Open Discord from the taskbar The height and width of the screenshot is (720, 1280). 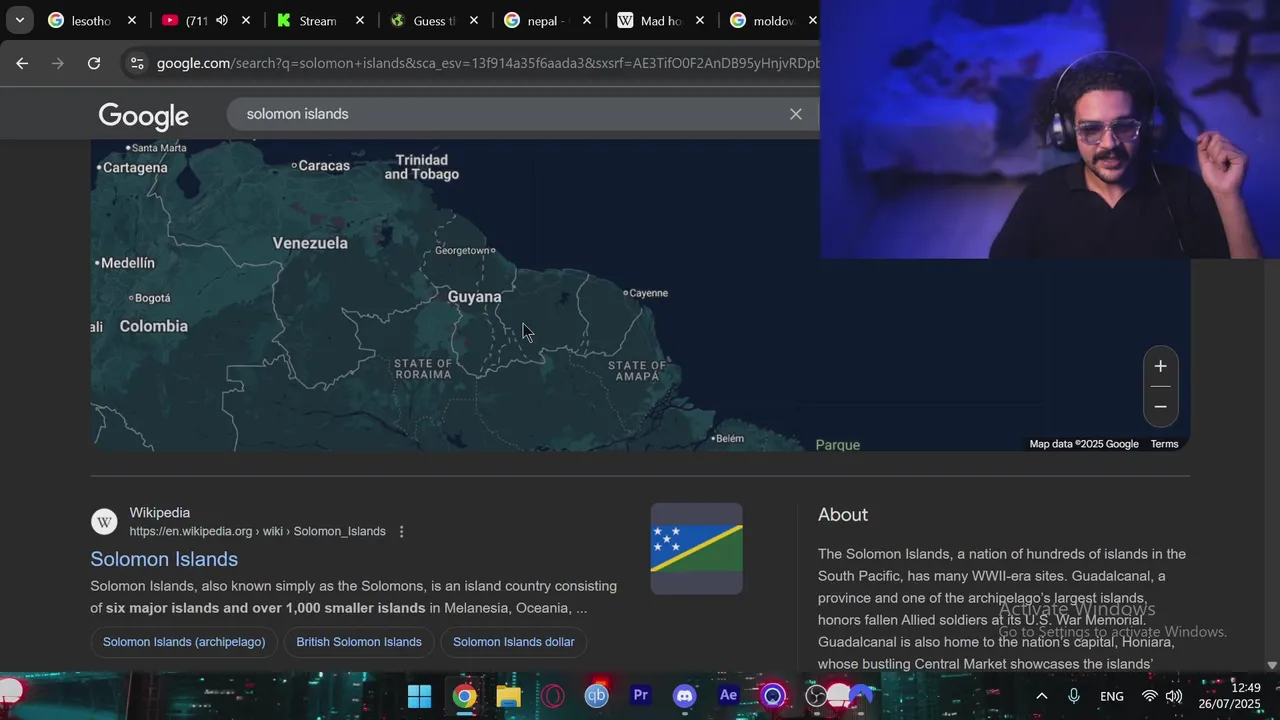point(685,696)
